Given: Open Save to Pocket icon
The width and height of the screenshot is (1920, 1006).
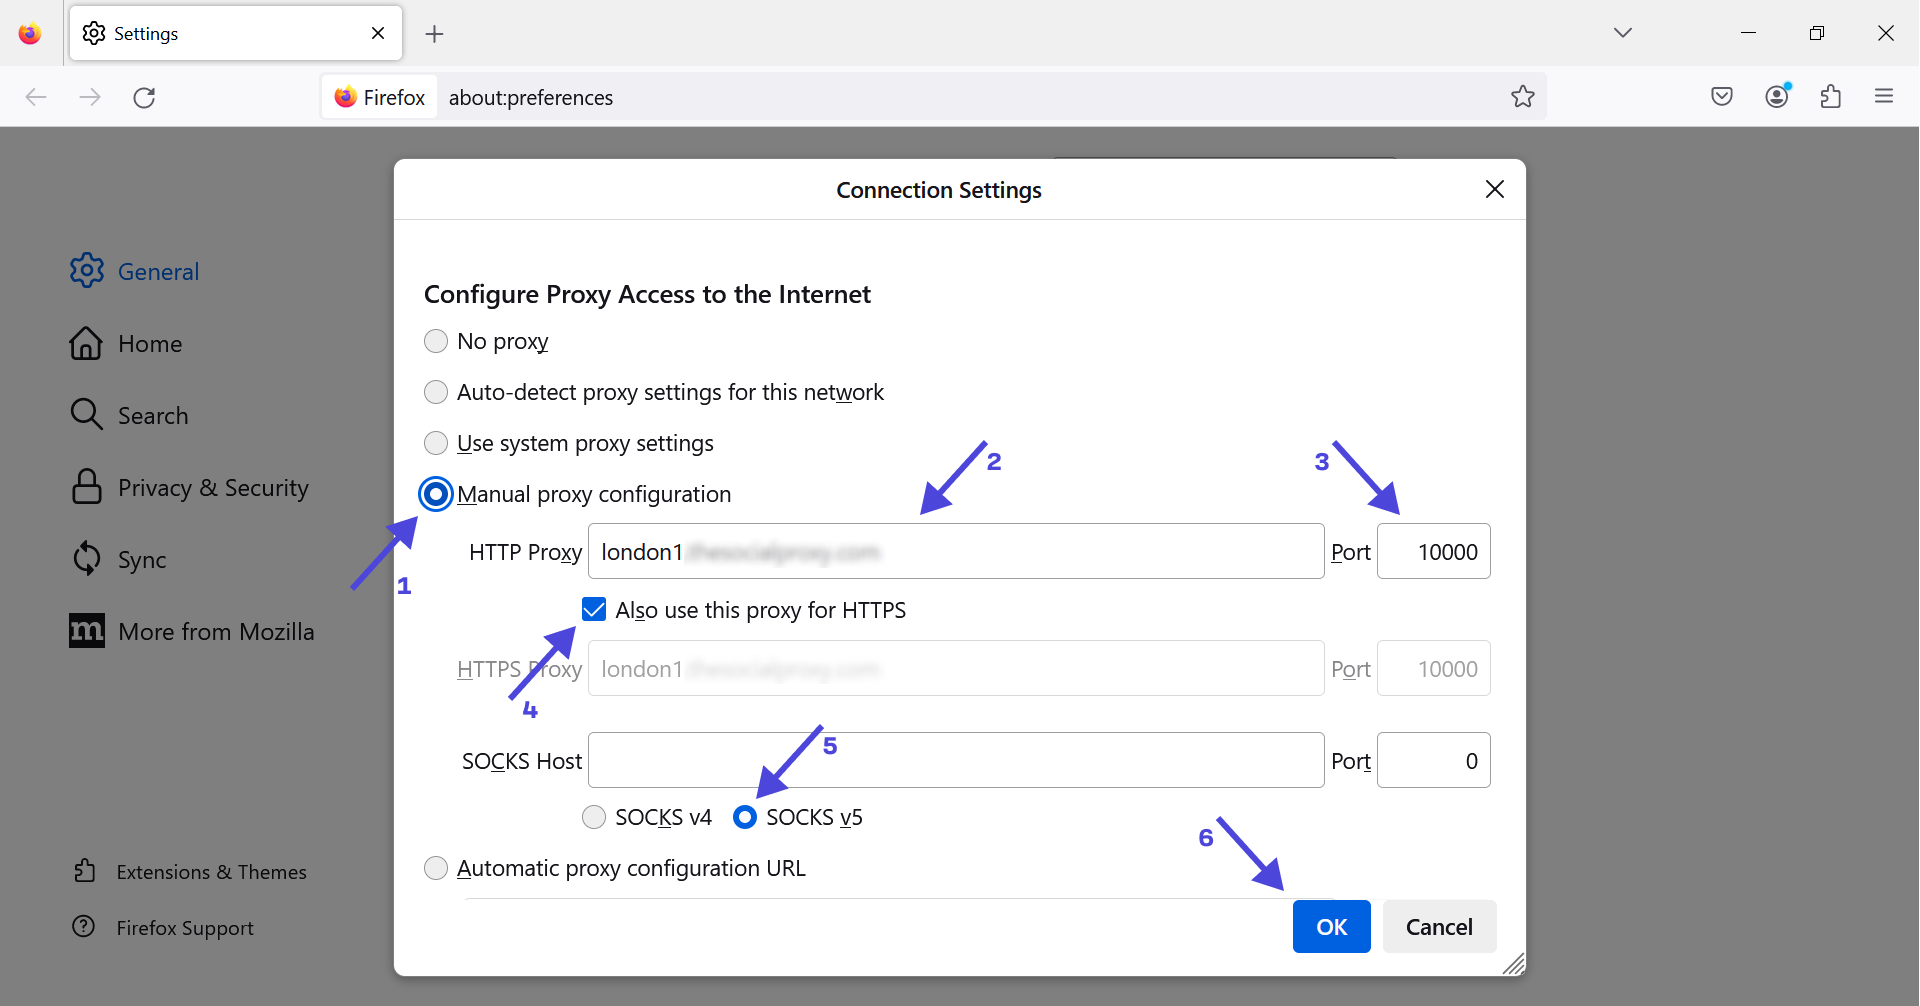Looking at the screenshot, I should click(1722, 97).
